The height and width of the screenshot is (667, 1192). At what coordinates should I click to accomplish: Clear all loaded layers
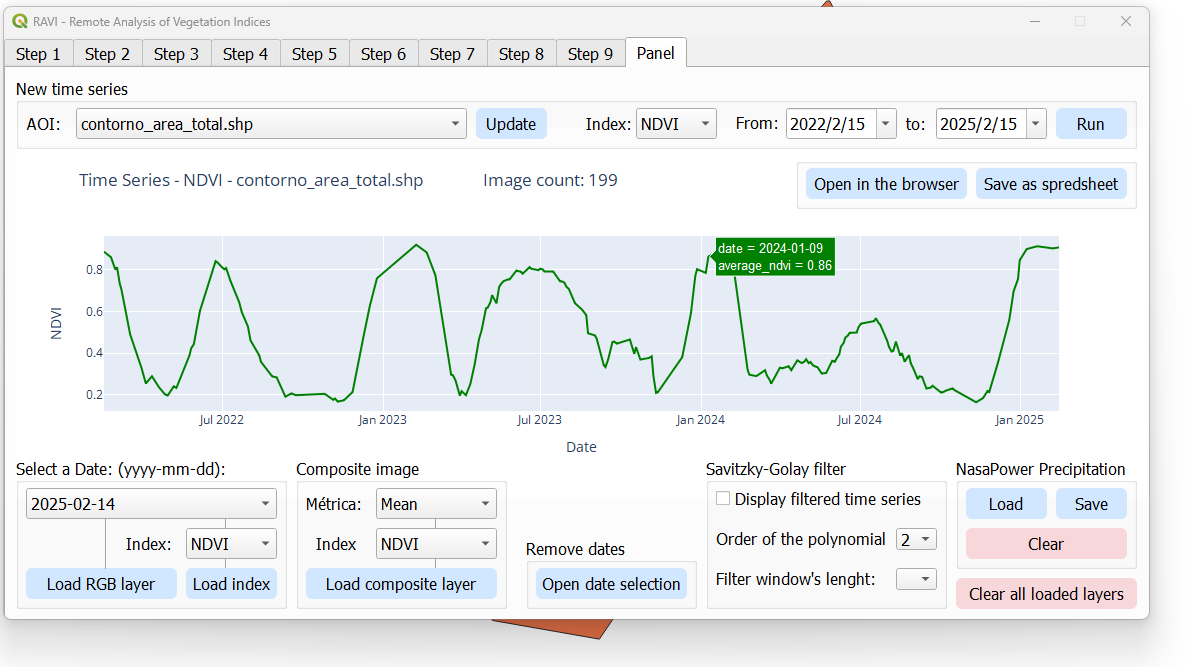[x=1046, y=593]
